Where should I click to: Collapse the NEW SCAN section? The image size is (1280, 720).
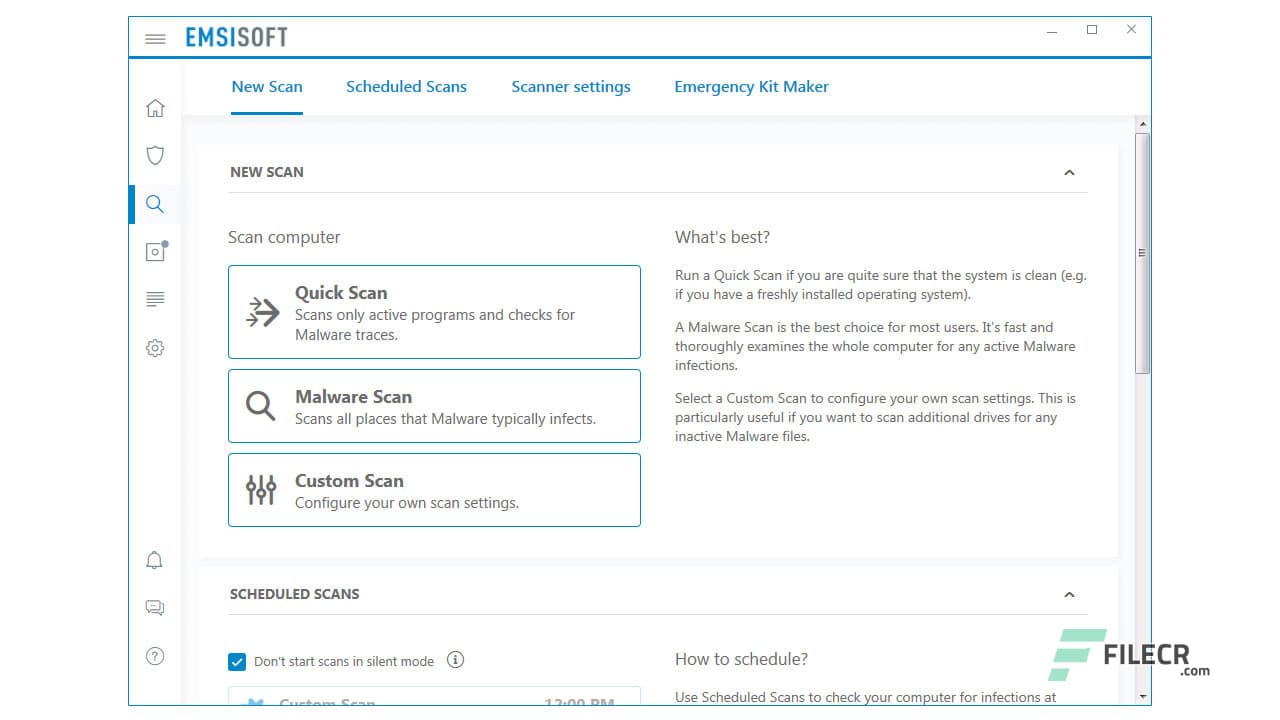1070,172
